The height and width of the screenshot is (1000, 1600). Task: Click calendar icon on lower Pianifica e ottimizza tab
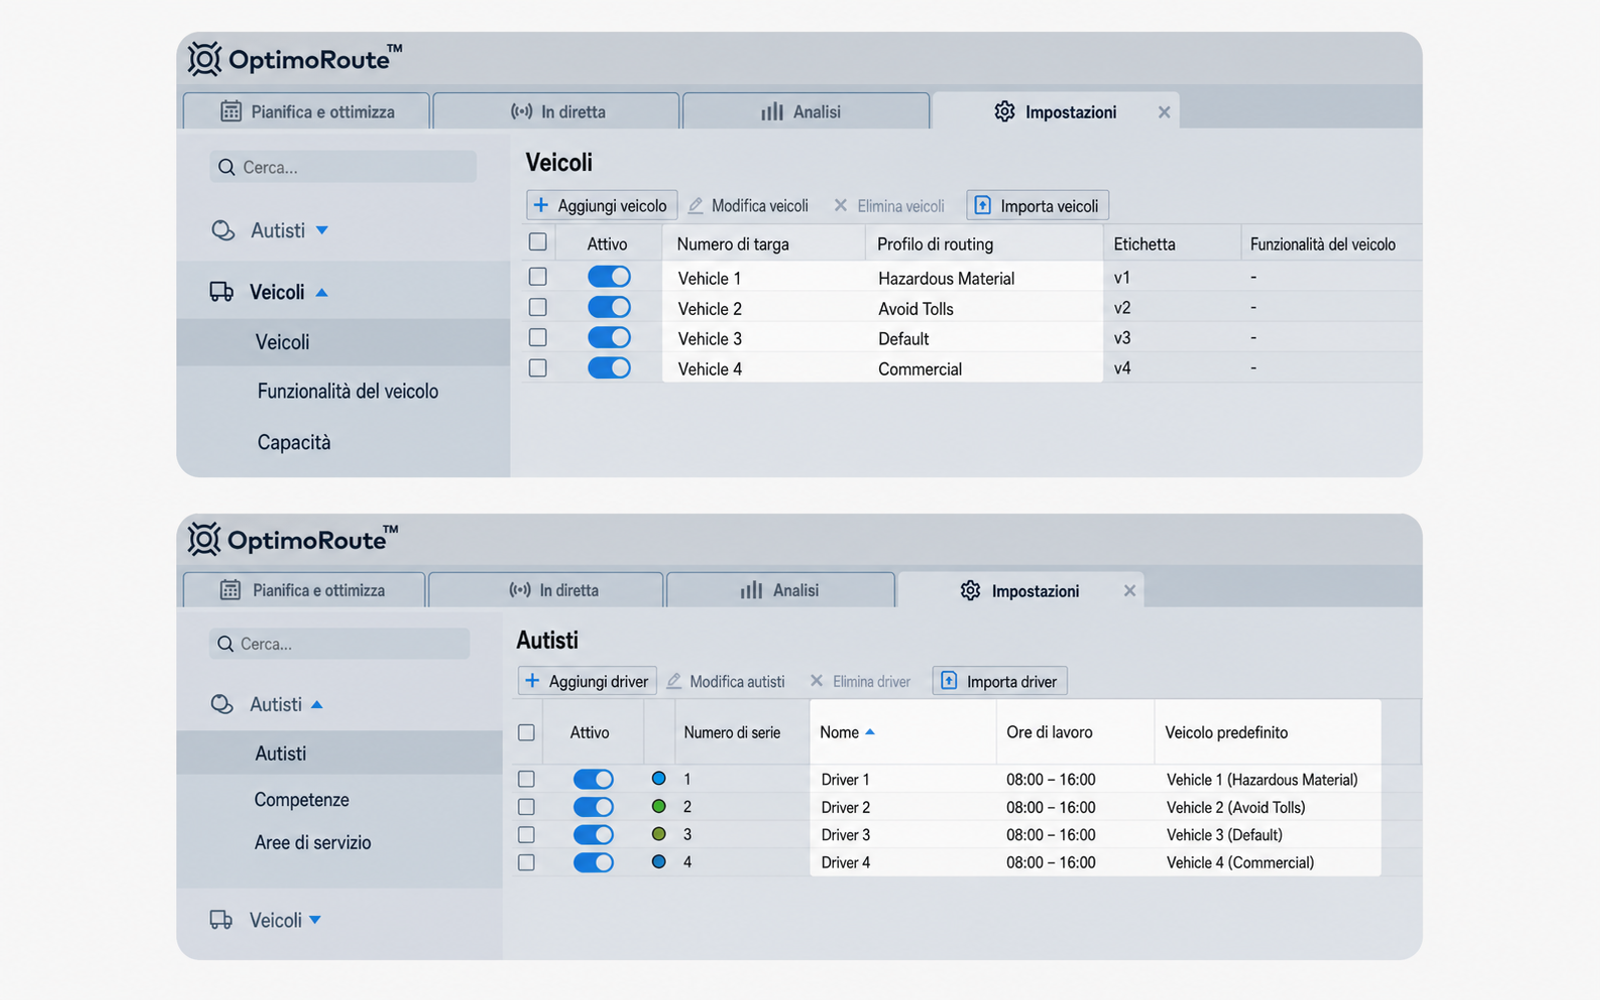[230, 590]
